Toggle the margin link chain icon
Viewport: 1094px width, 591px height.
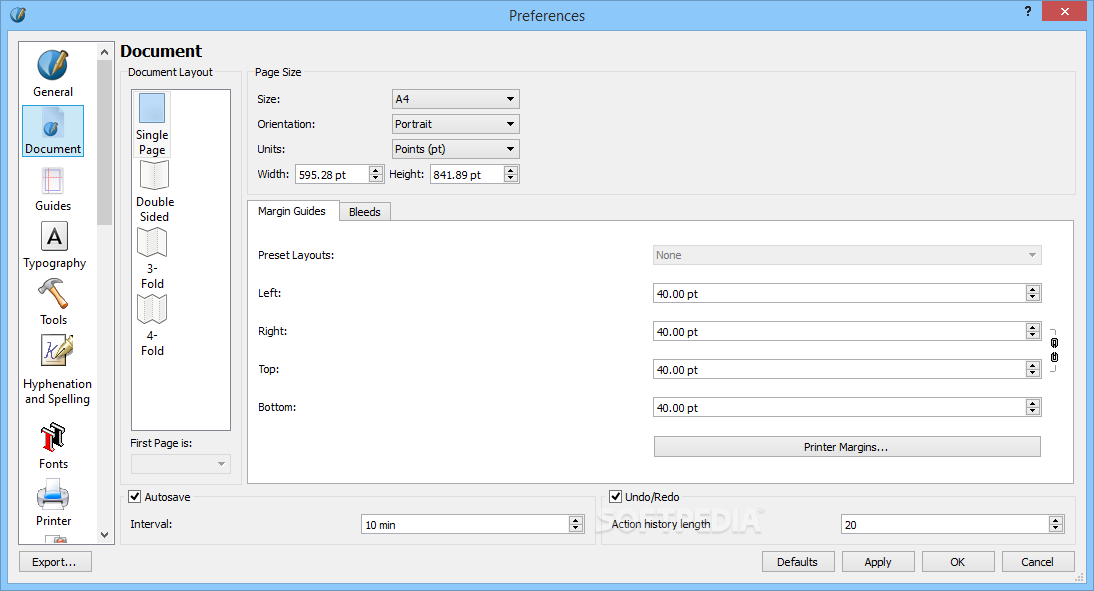point(1054,350)
